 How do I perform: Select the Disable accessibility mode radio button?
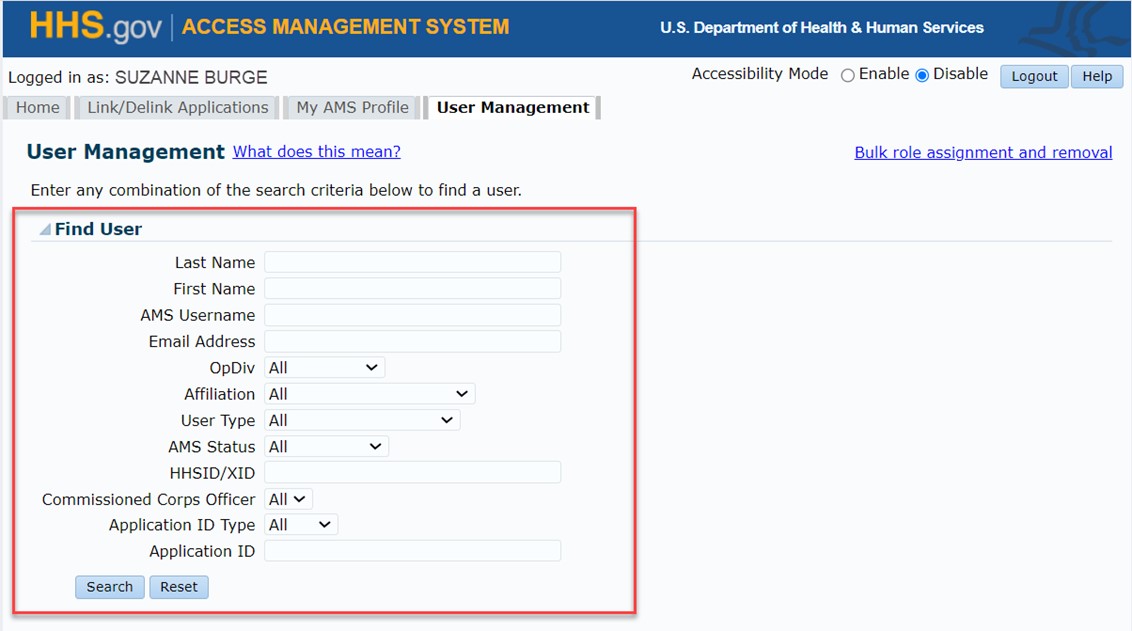[x=922, y=76]
